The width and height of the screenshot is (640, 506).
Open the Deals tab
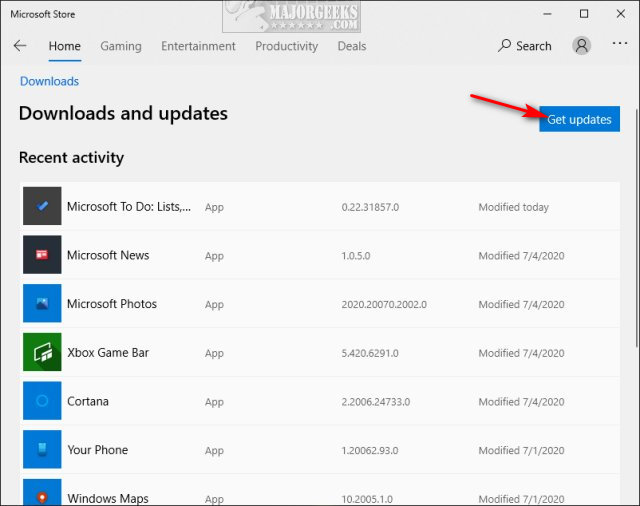[352, 46]
